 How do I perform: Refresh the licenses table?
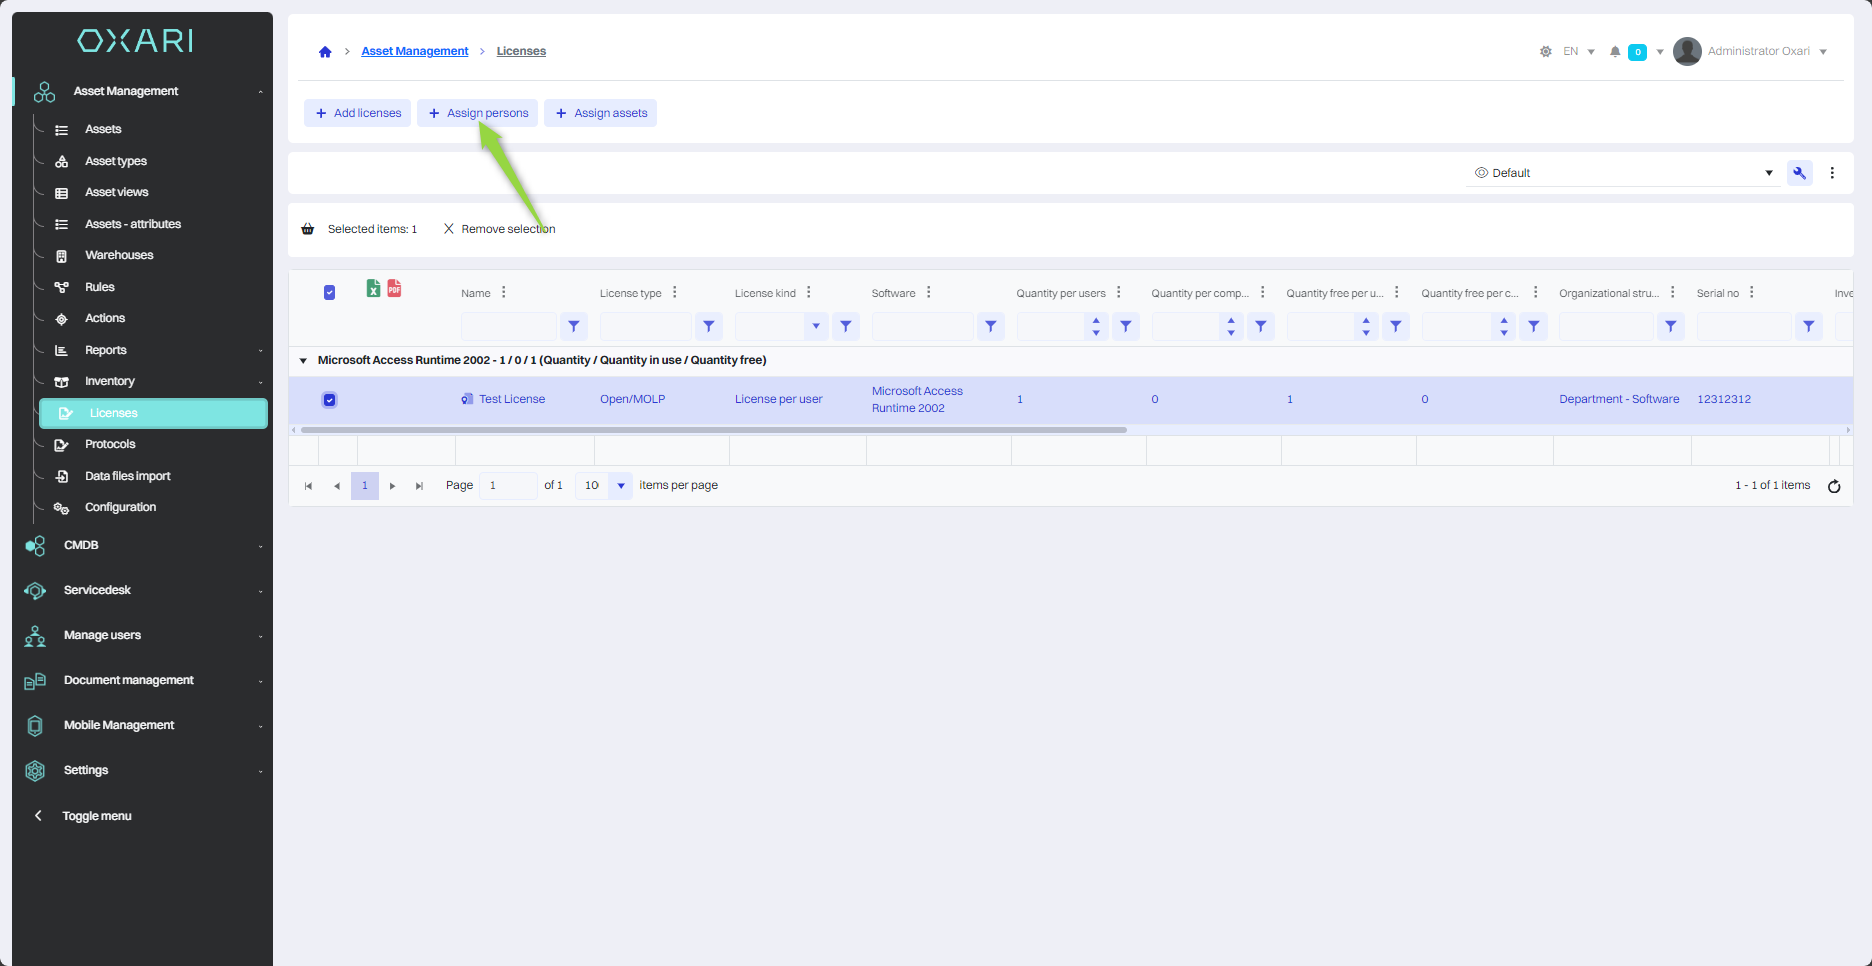[1834, 486]
